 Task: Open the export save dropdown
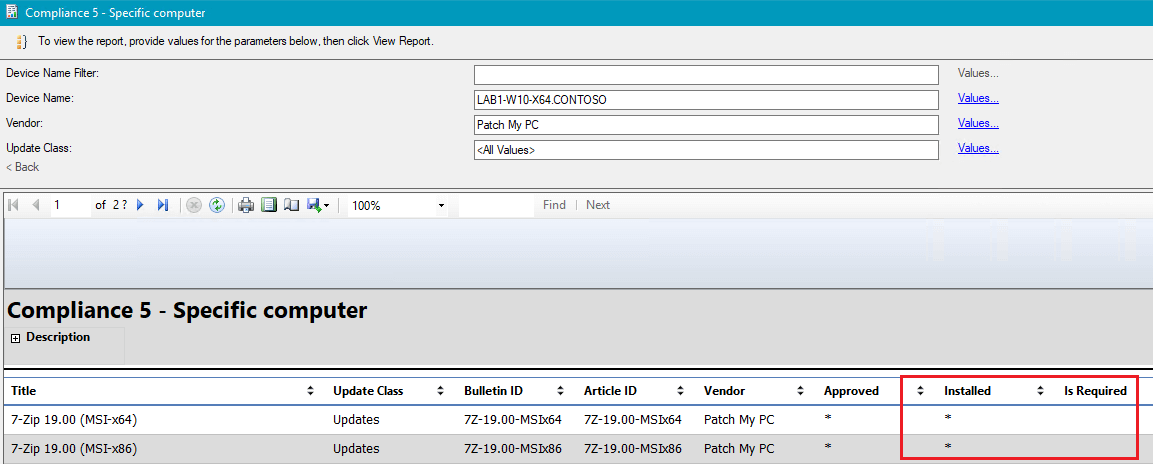tap(318, 205)
